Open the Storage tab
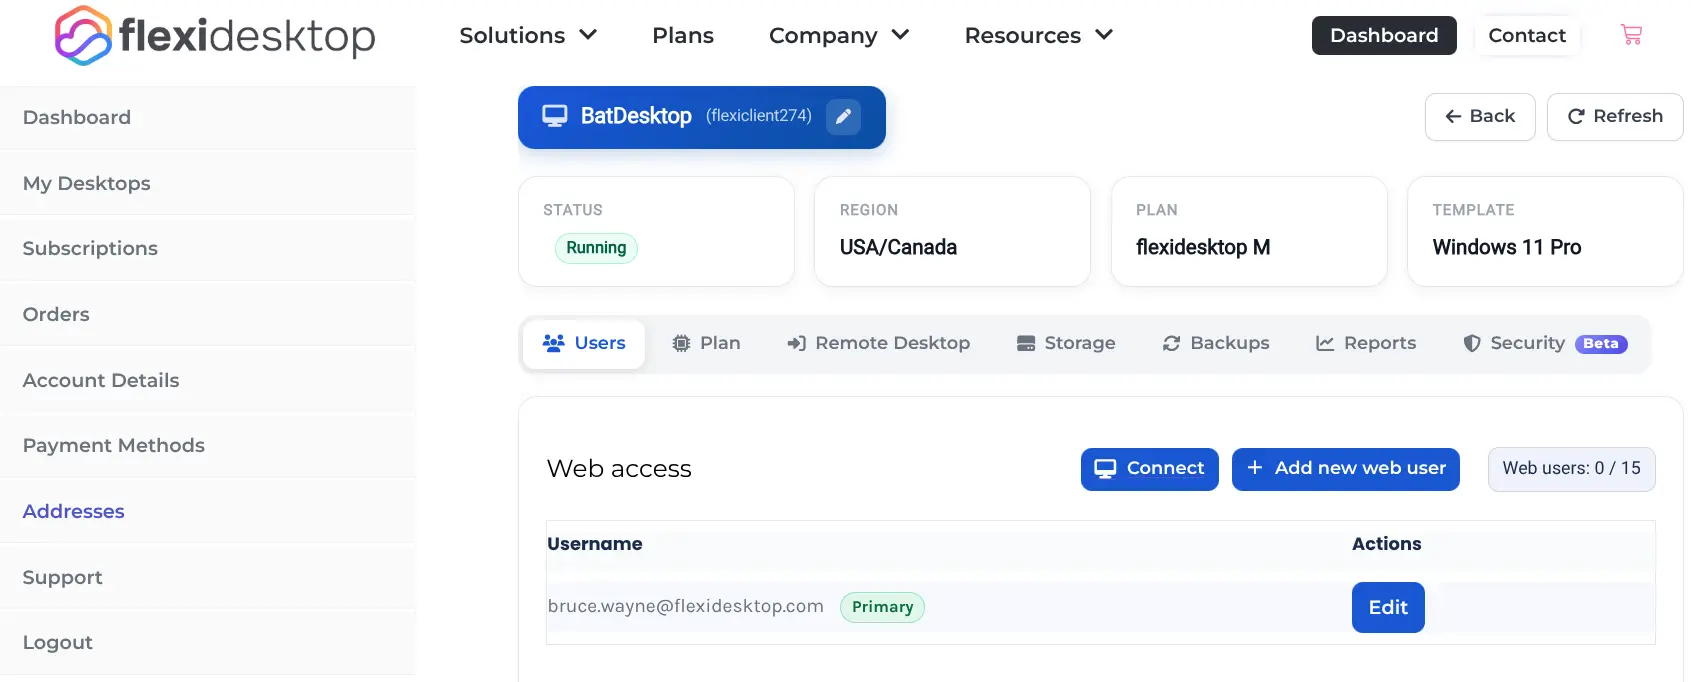The width and height of the screenshot is (1700, 682). click(x=1066, y=343)
